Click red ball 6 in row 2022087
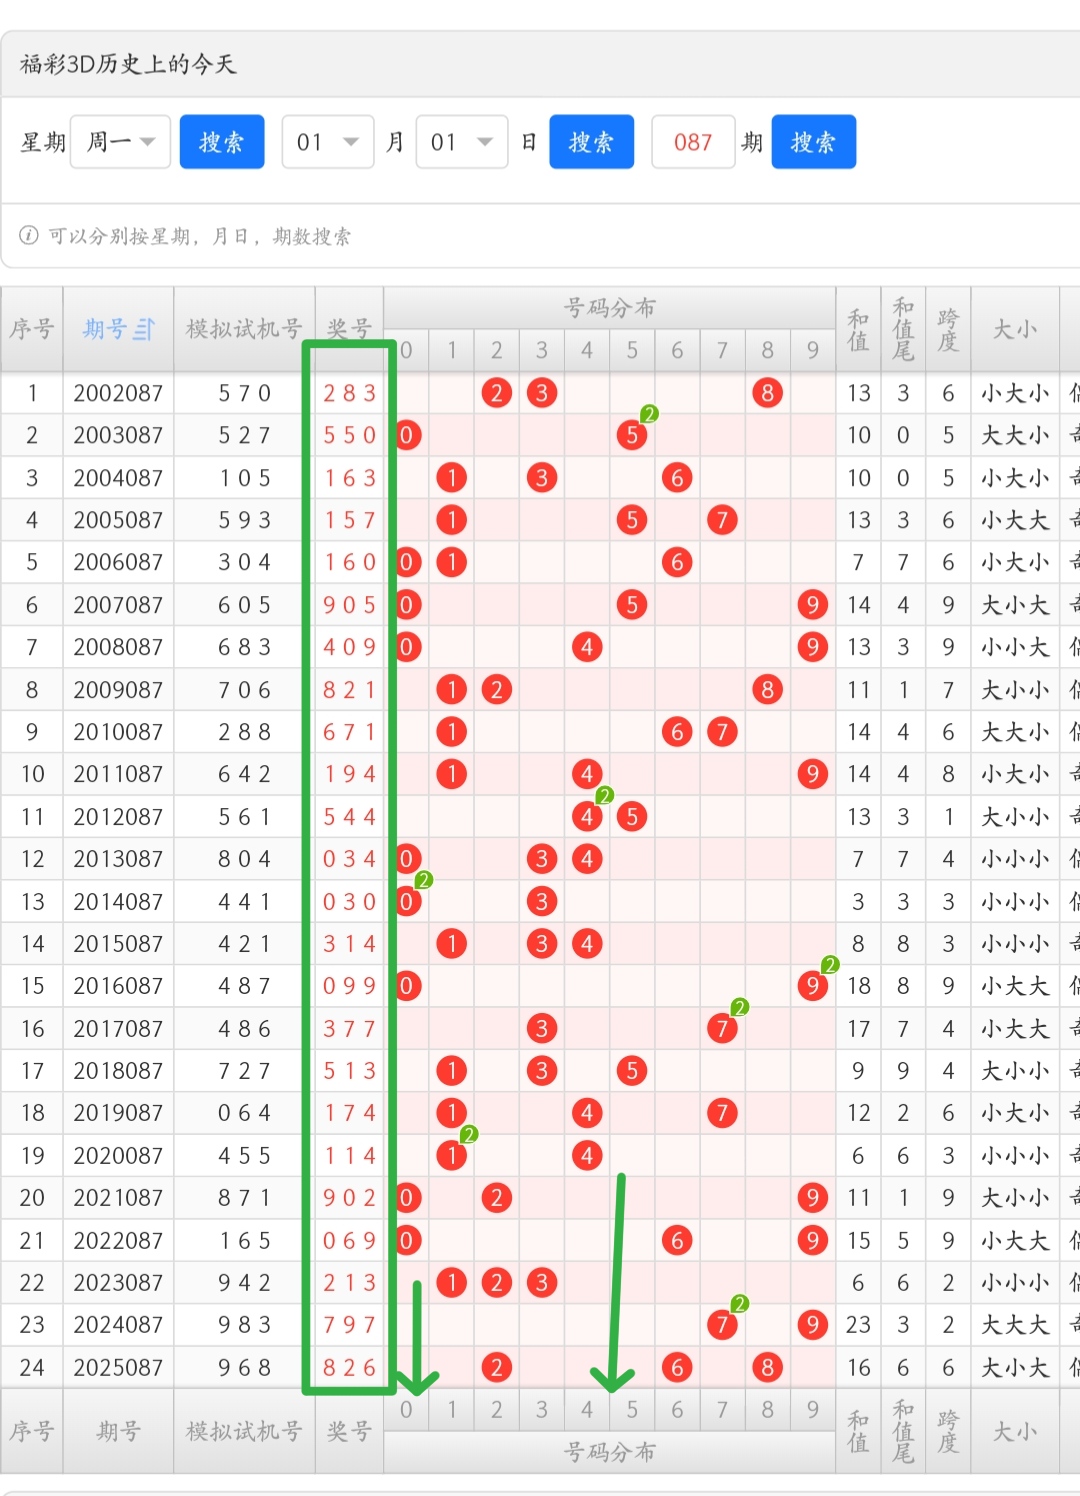This screenshot has width=1080, height=1496. click(677, 1240)
